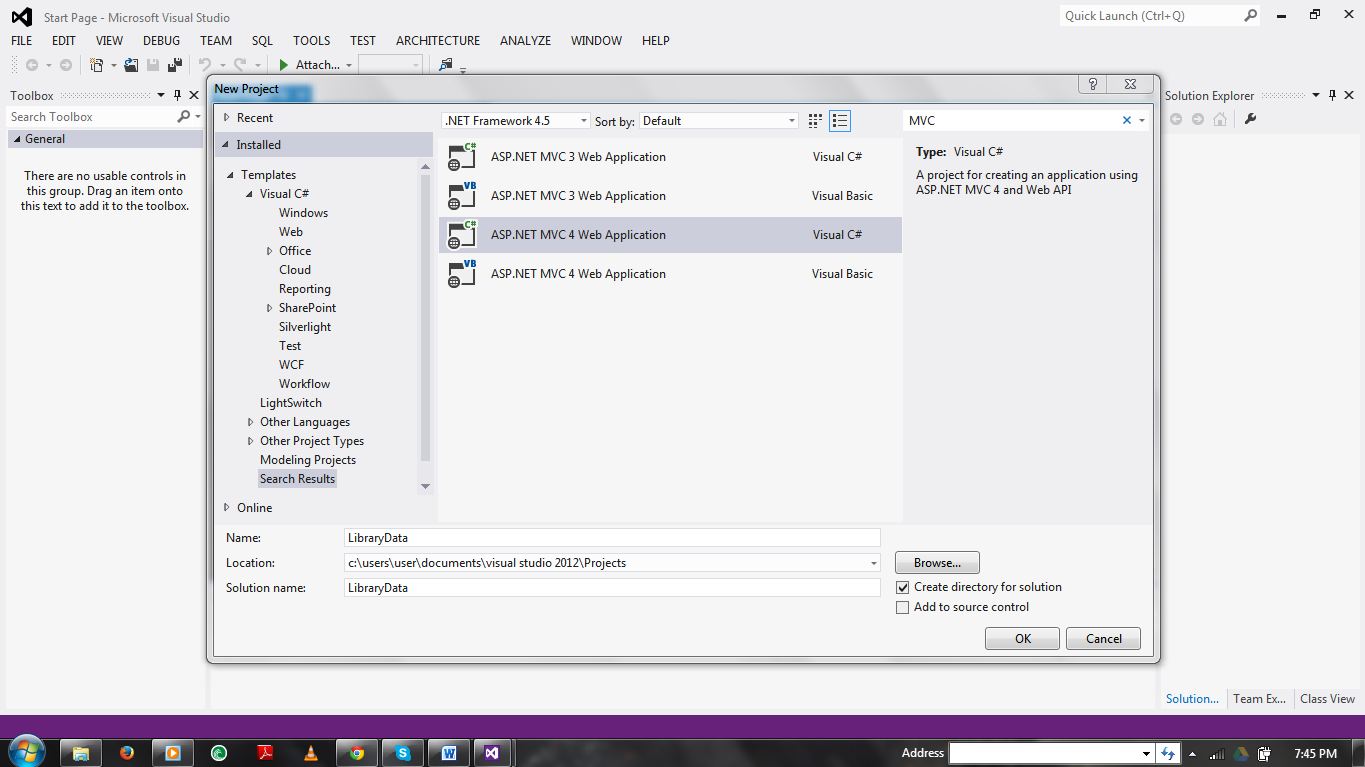Open Firefox from the taskbar
Image resolution: width=1365 pixels, height=767 pixels.
pos(127,753)
